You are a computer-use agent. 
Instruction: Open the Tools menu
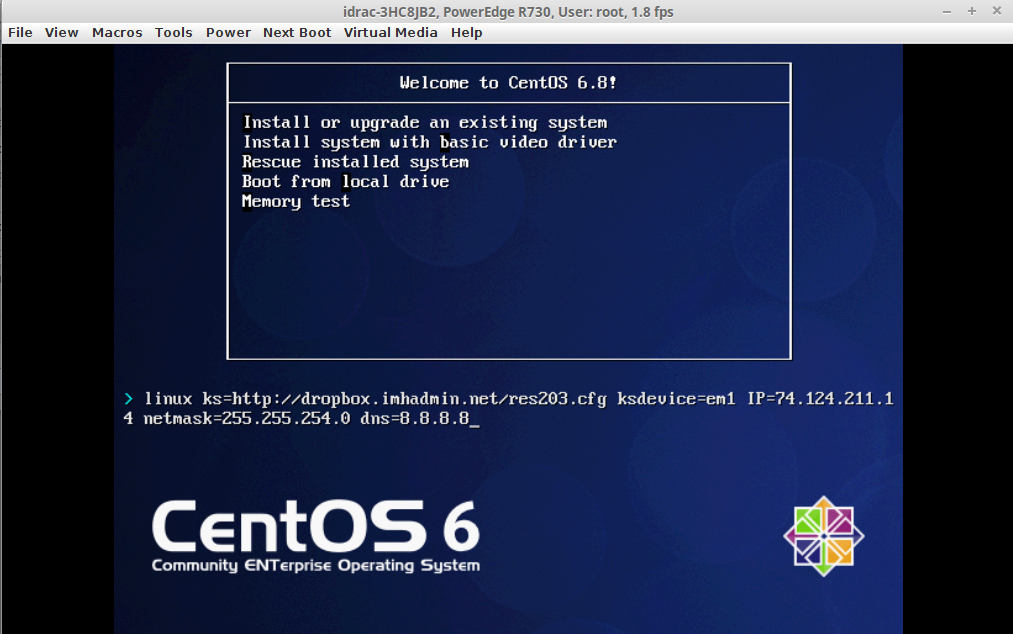(x=173, y=32)
